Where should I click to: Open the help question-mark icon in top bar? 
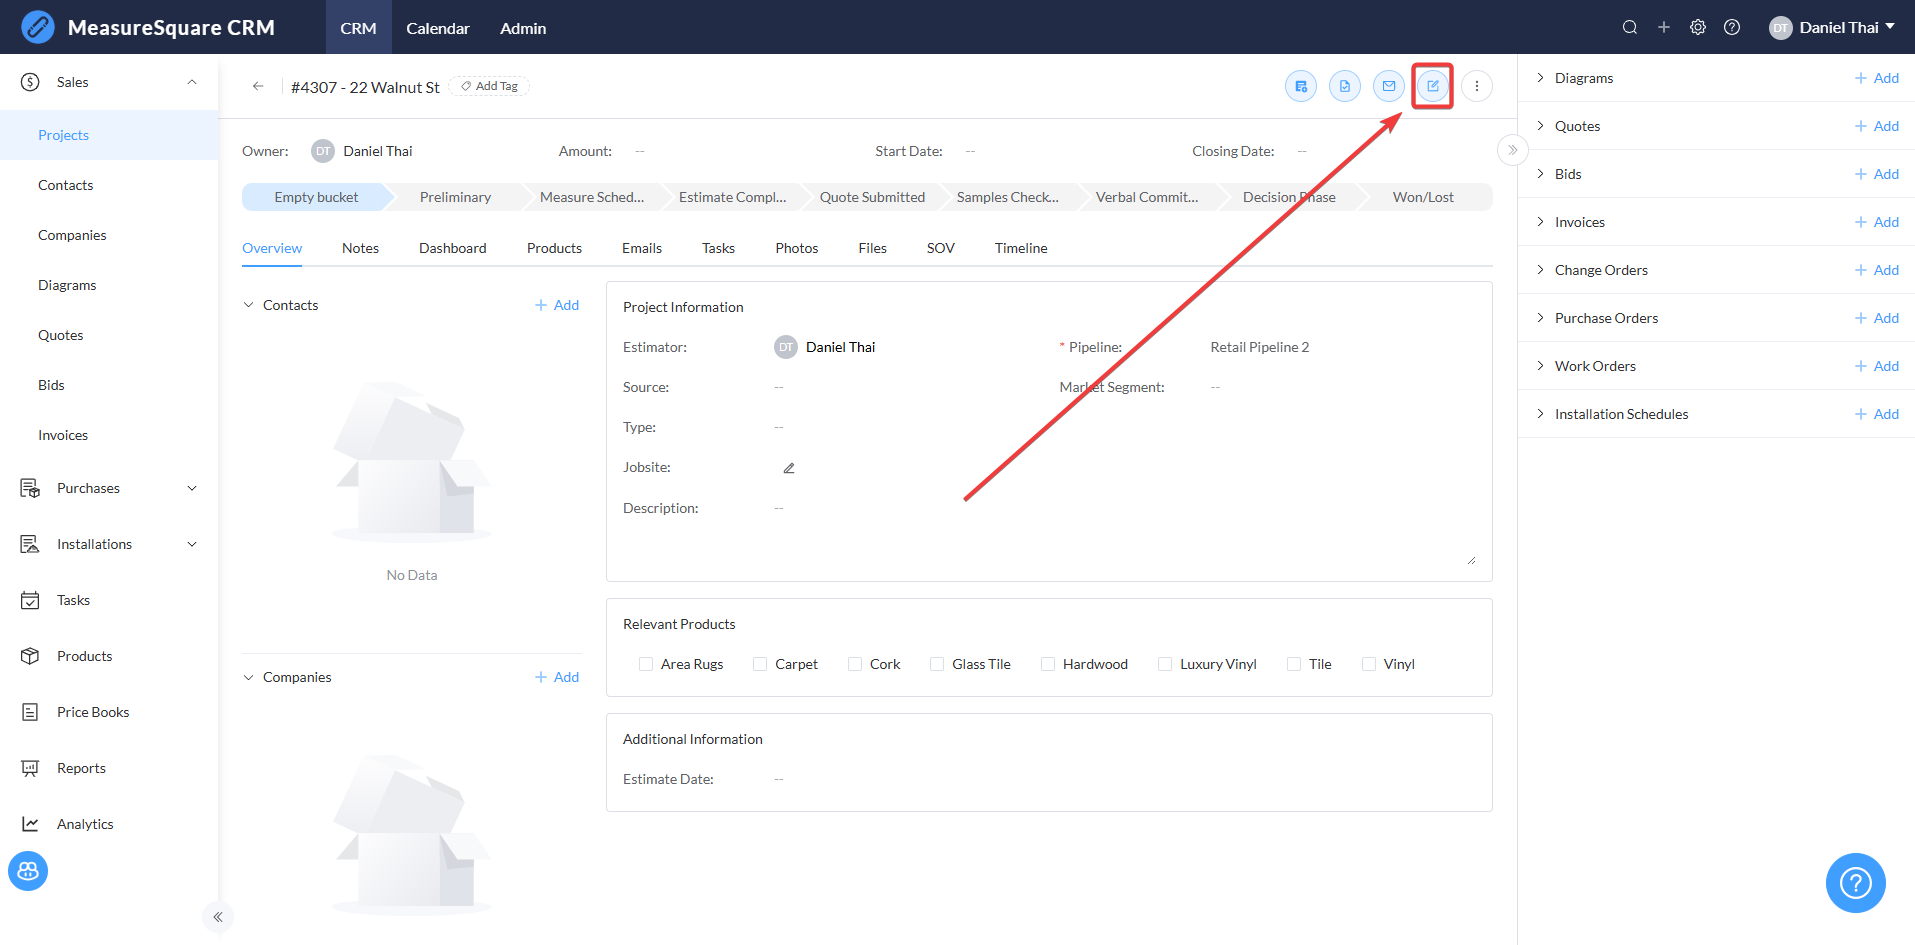[1732, 27]
